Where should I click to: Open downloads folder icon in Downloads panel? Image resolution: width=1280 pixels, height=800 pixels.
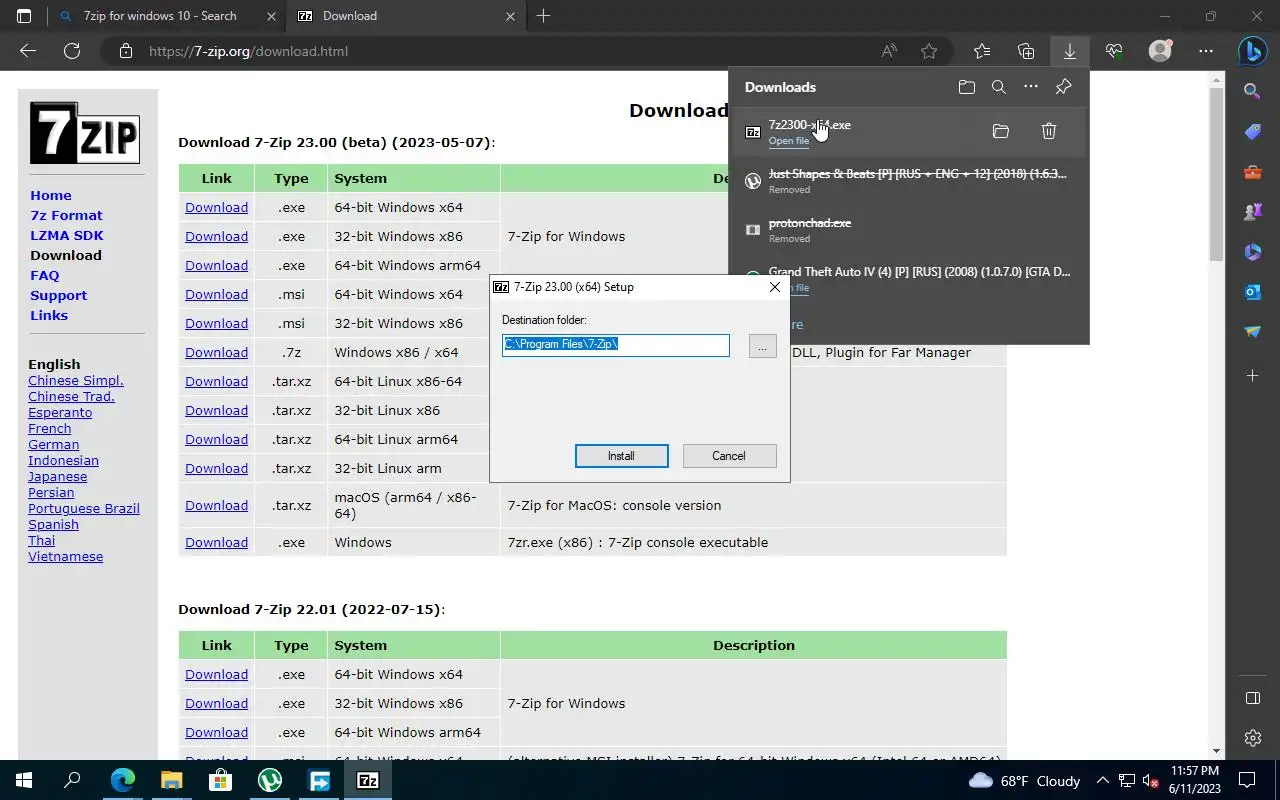pyautogui.click(x=966, y=87)
